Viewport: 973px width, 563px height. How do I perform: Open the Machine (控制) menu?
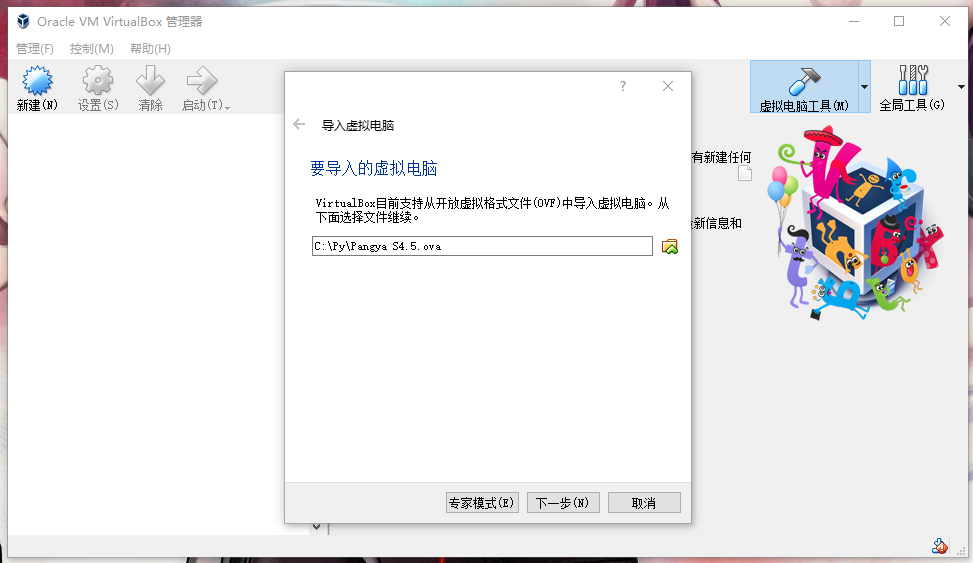tap(91, 48)
